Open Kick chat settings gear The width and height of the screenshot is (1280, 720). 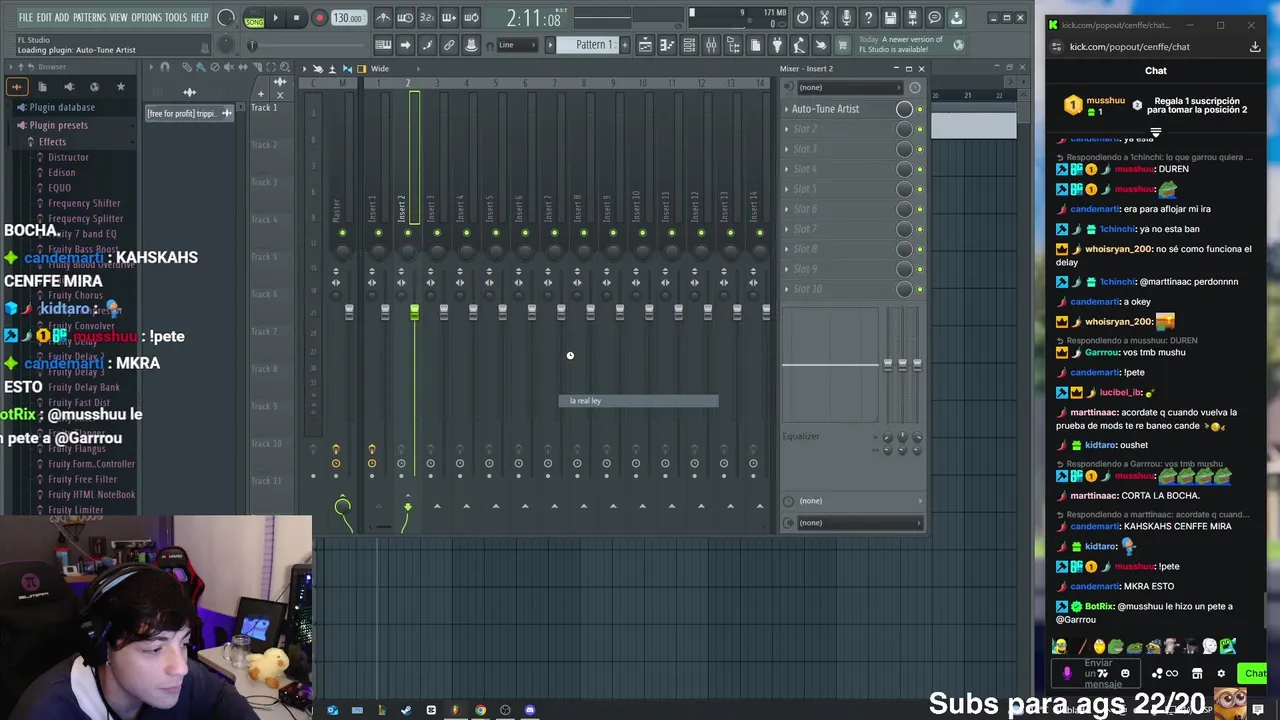pos(1221,673)
